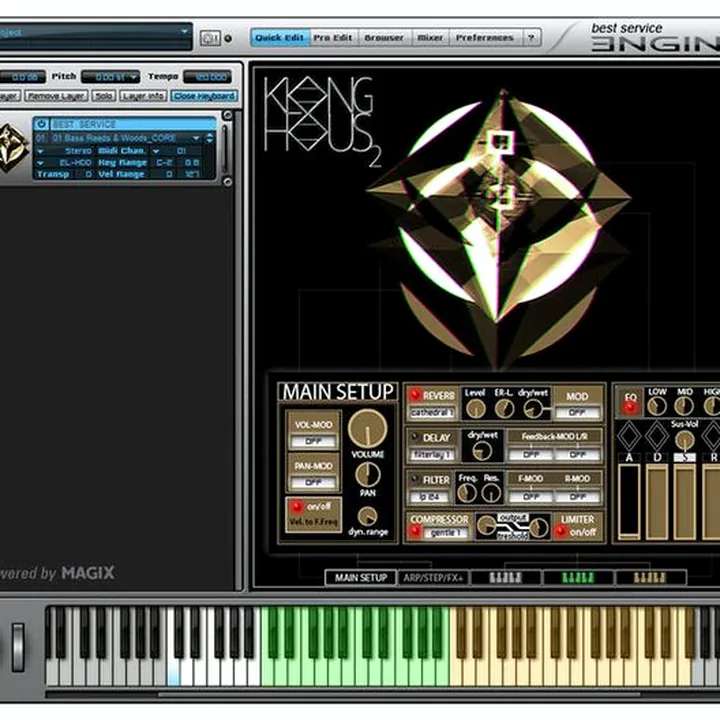Toggle Vel. to F.Freq on/off LED
The height and width of the screenshot is (720, 720).
297,506
